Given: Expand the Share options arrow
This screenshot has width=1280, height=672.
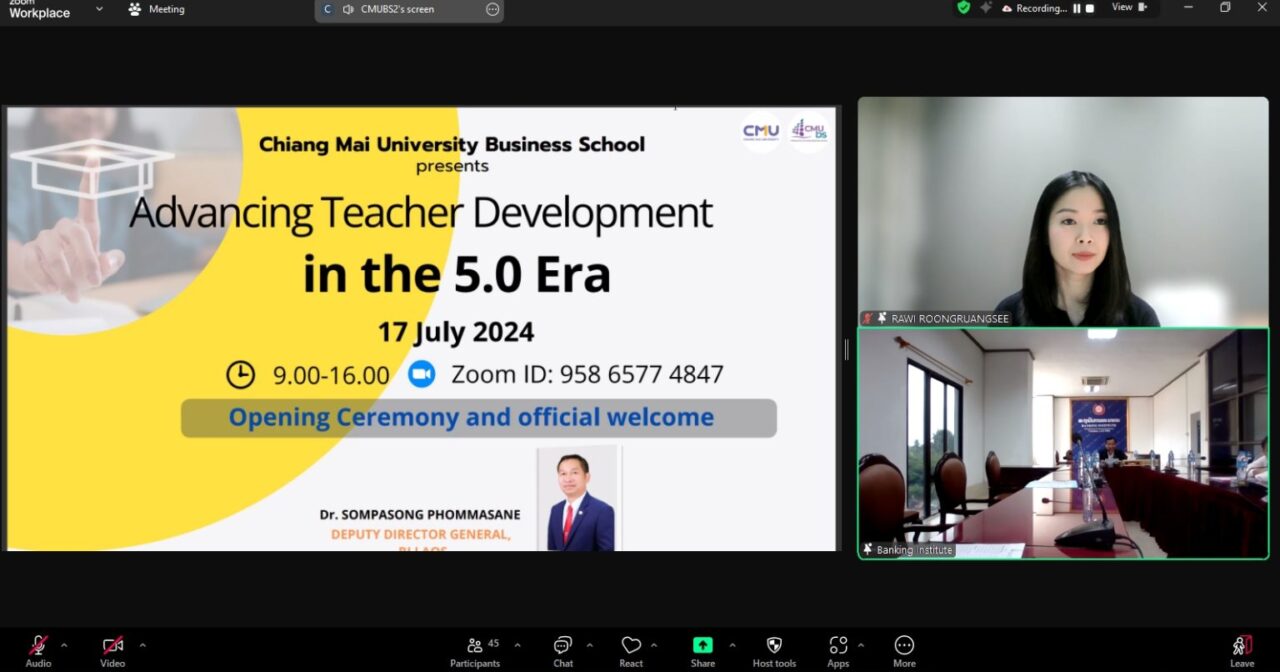Looking at the screenshot, I should point(732,645).
